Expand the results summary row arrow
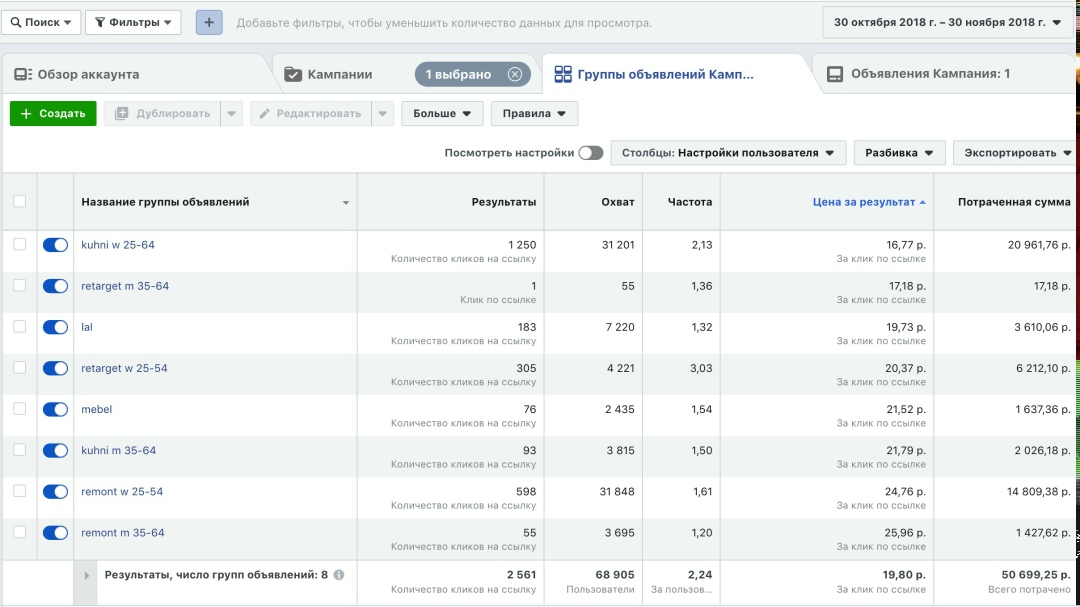Image resolution: width=1080 pixels, height=607 pixels. pyautogui.click(x=87, y=576)
